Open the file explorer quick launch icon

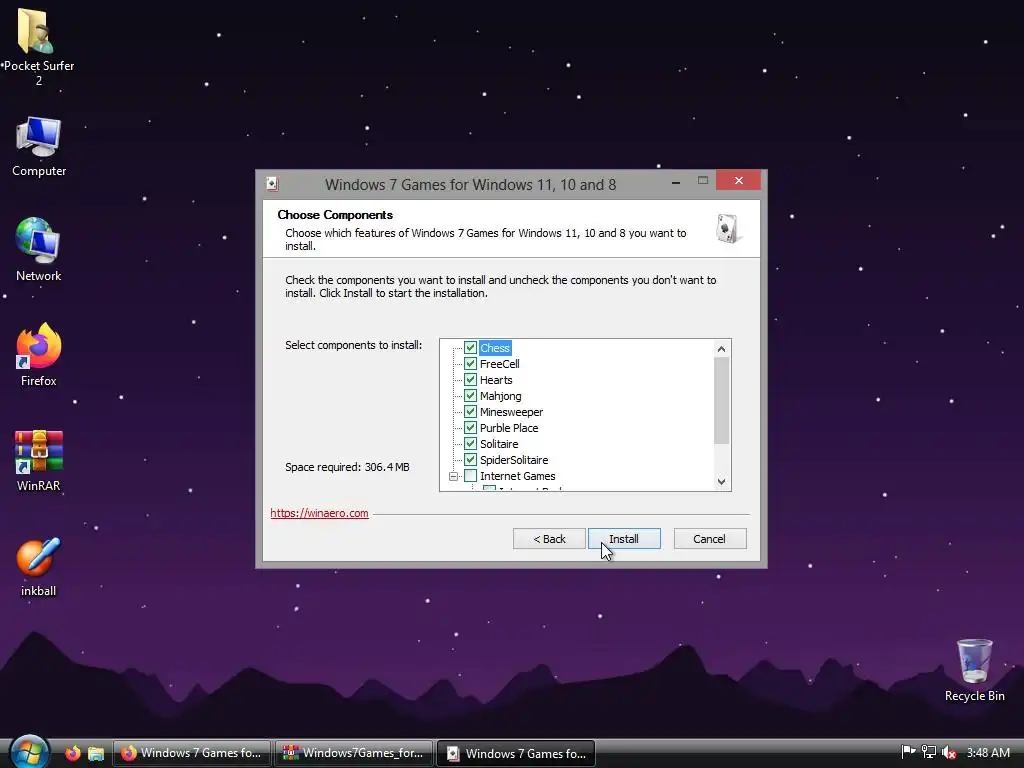96,753
